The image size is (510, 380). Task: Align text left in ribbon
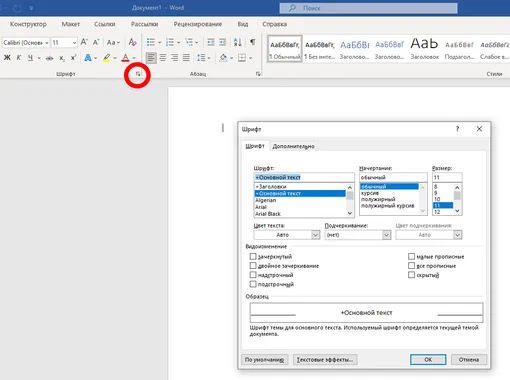click(151, 58)
